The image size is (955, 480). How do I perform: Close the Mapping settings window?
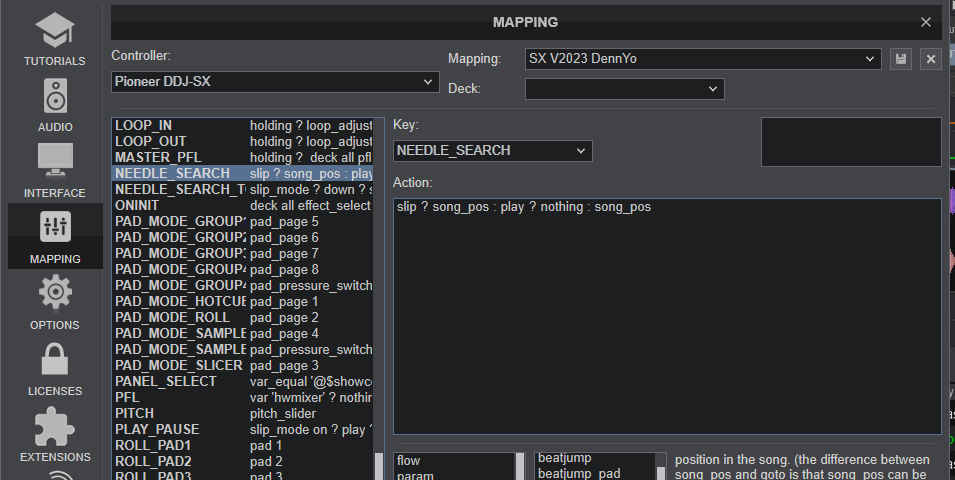click(926, 22)
